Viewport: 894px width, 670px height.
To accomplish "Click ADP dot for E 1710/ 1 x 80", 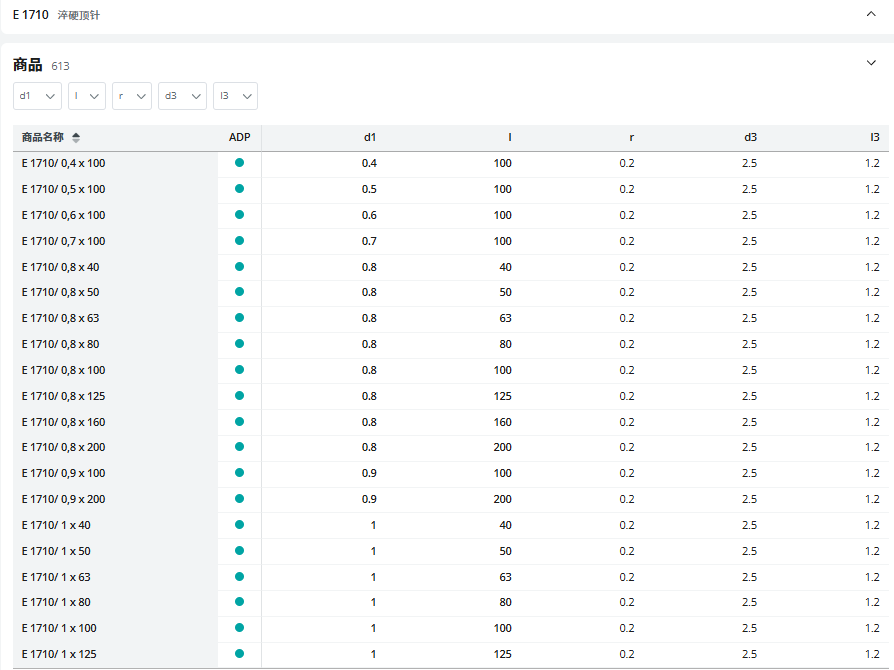I will (239, 602).
